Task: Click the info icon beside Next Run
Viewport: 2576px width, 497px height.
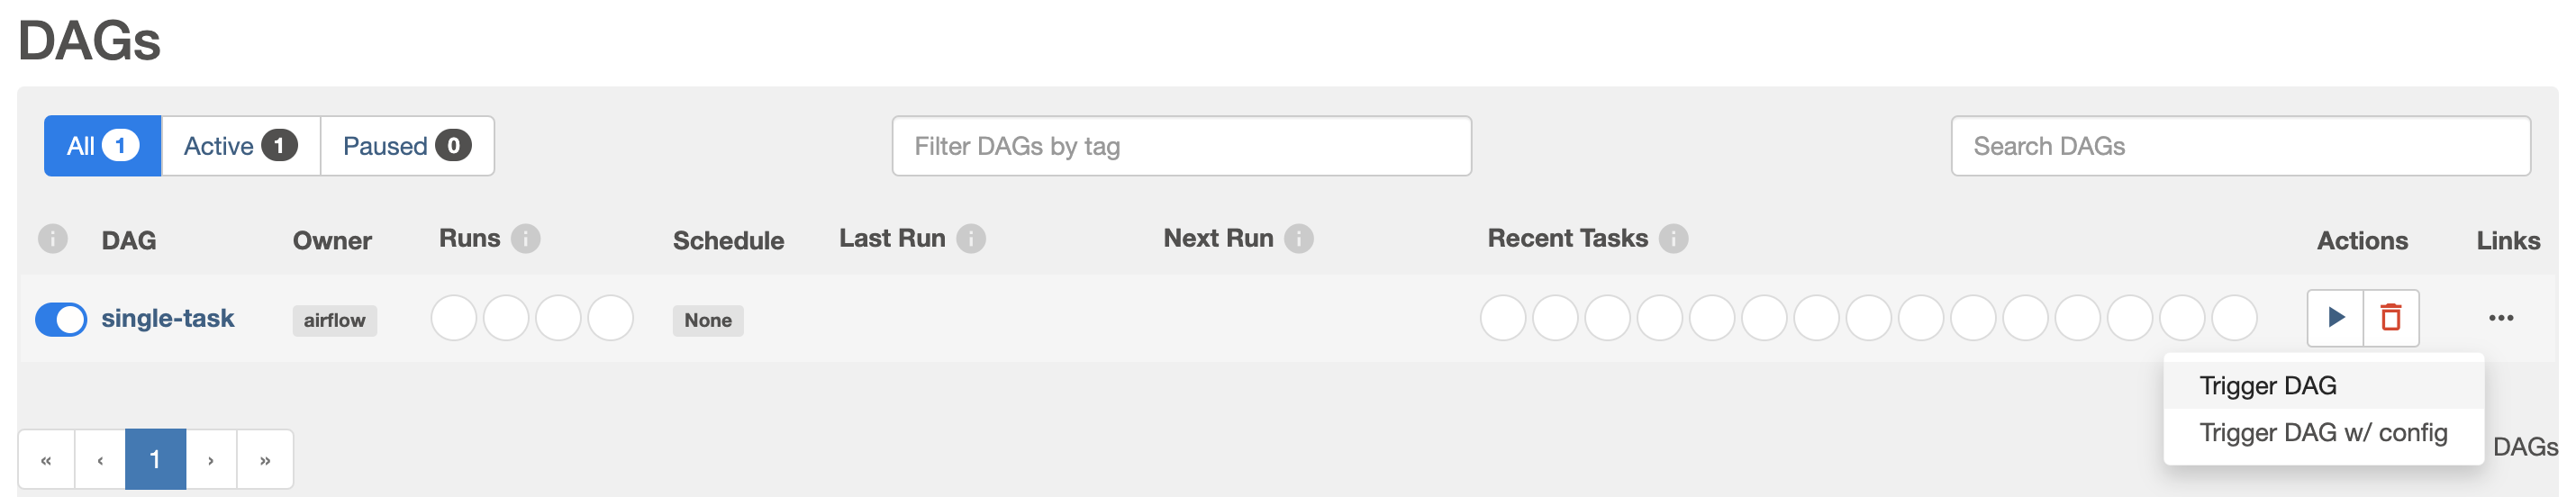Action: click(1299, 239)
